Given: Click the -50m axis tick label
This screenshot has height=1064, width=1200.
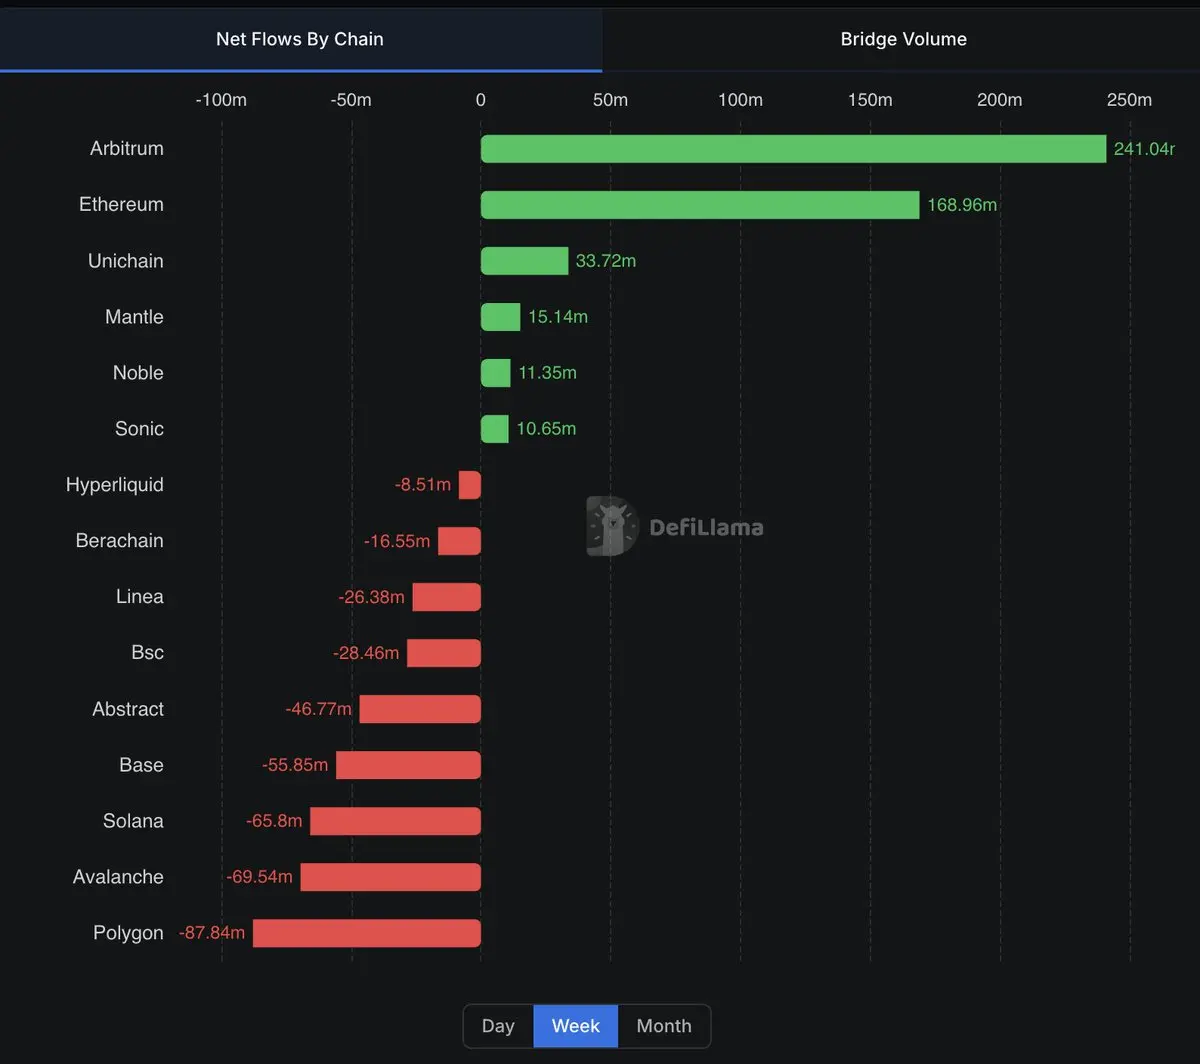Looking at the screenshot, I should (x=351, y=100).
